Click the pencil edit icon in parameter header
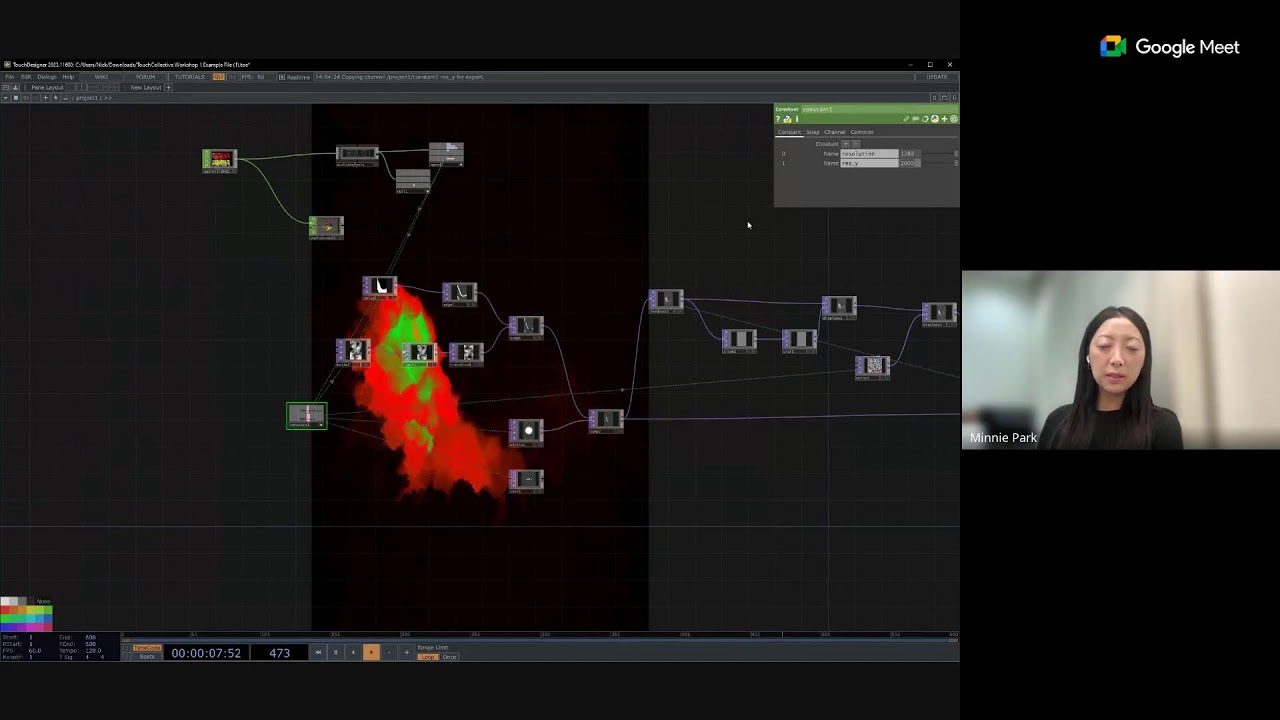 (x=906, y=119)
